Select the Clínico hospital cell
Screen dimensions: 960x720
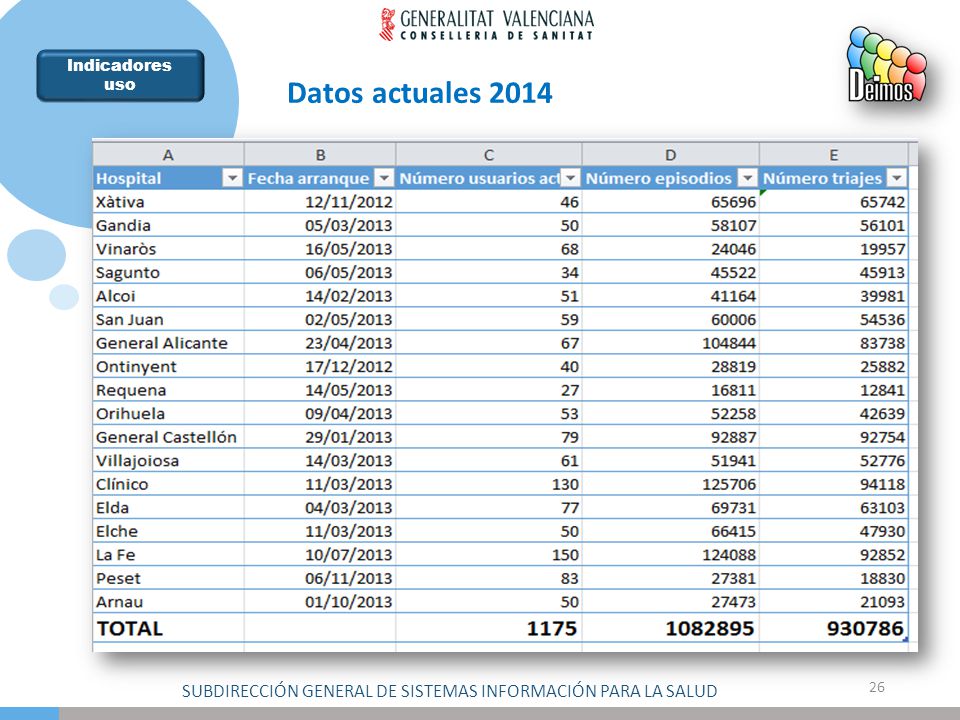[x=168, y=484]
